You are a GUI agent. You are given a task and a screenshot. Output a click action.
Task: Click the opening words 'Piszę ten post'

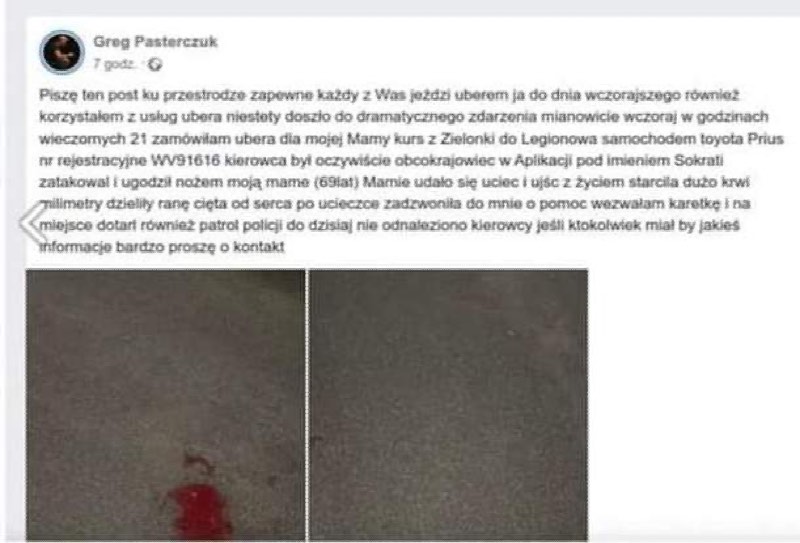(x=83, y=95)
